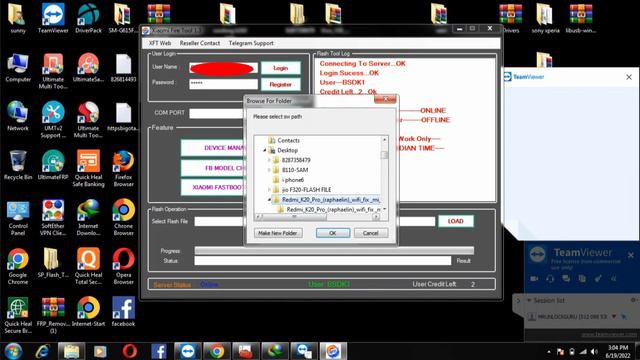Launch Opera Browser desktop shortcut
Screen dimensions: 640x360
tap(123, 266)
